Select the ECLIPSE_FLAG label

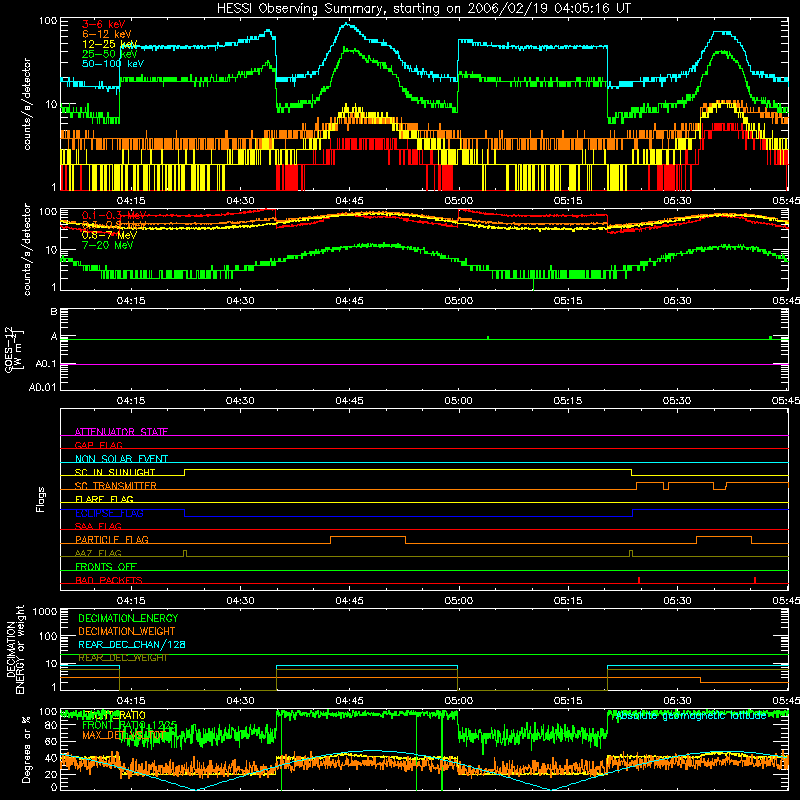coord(109,513)
